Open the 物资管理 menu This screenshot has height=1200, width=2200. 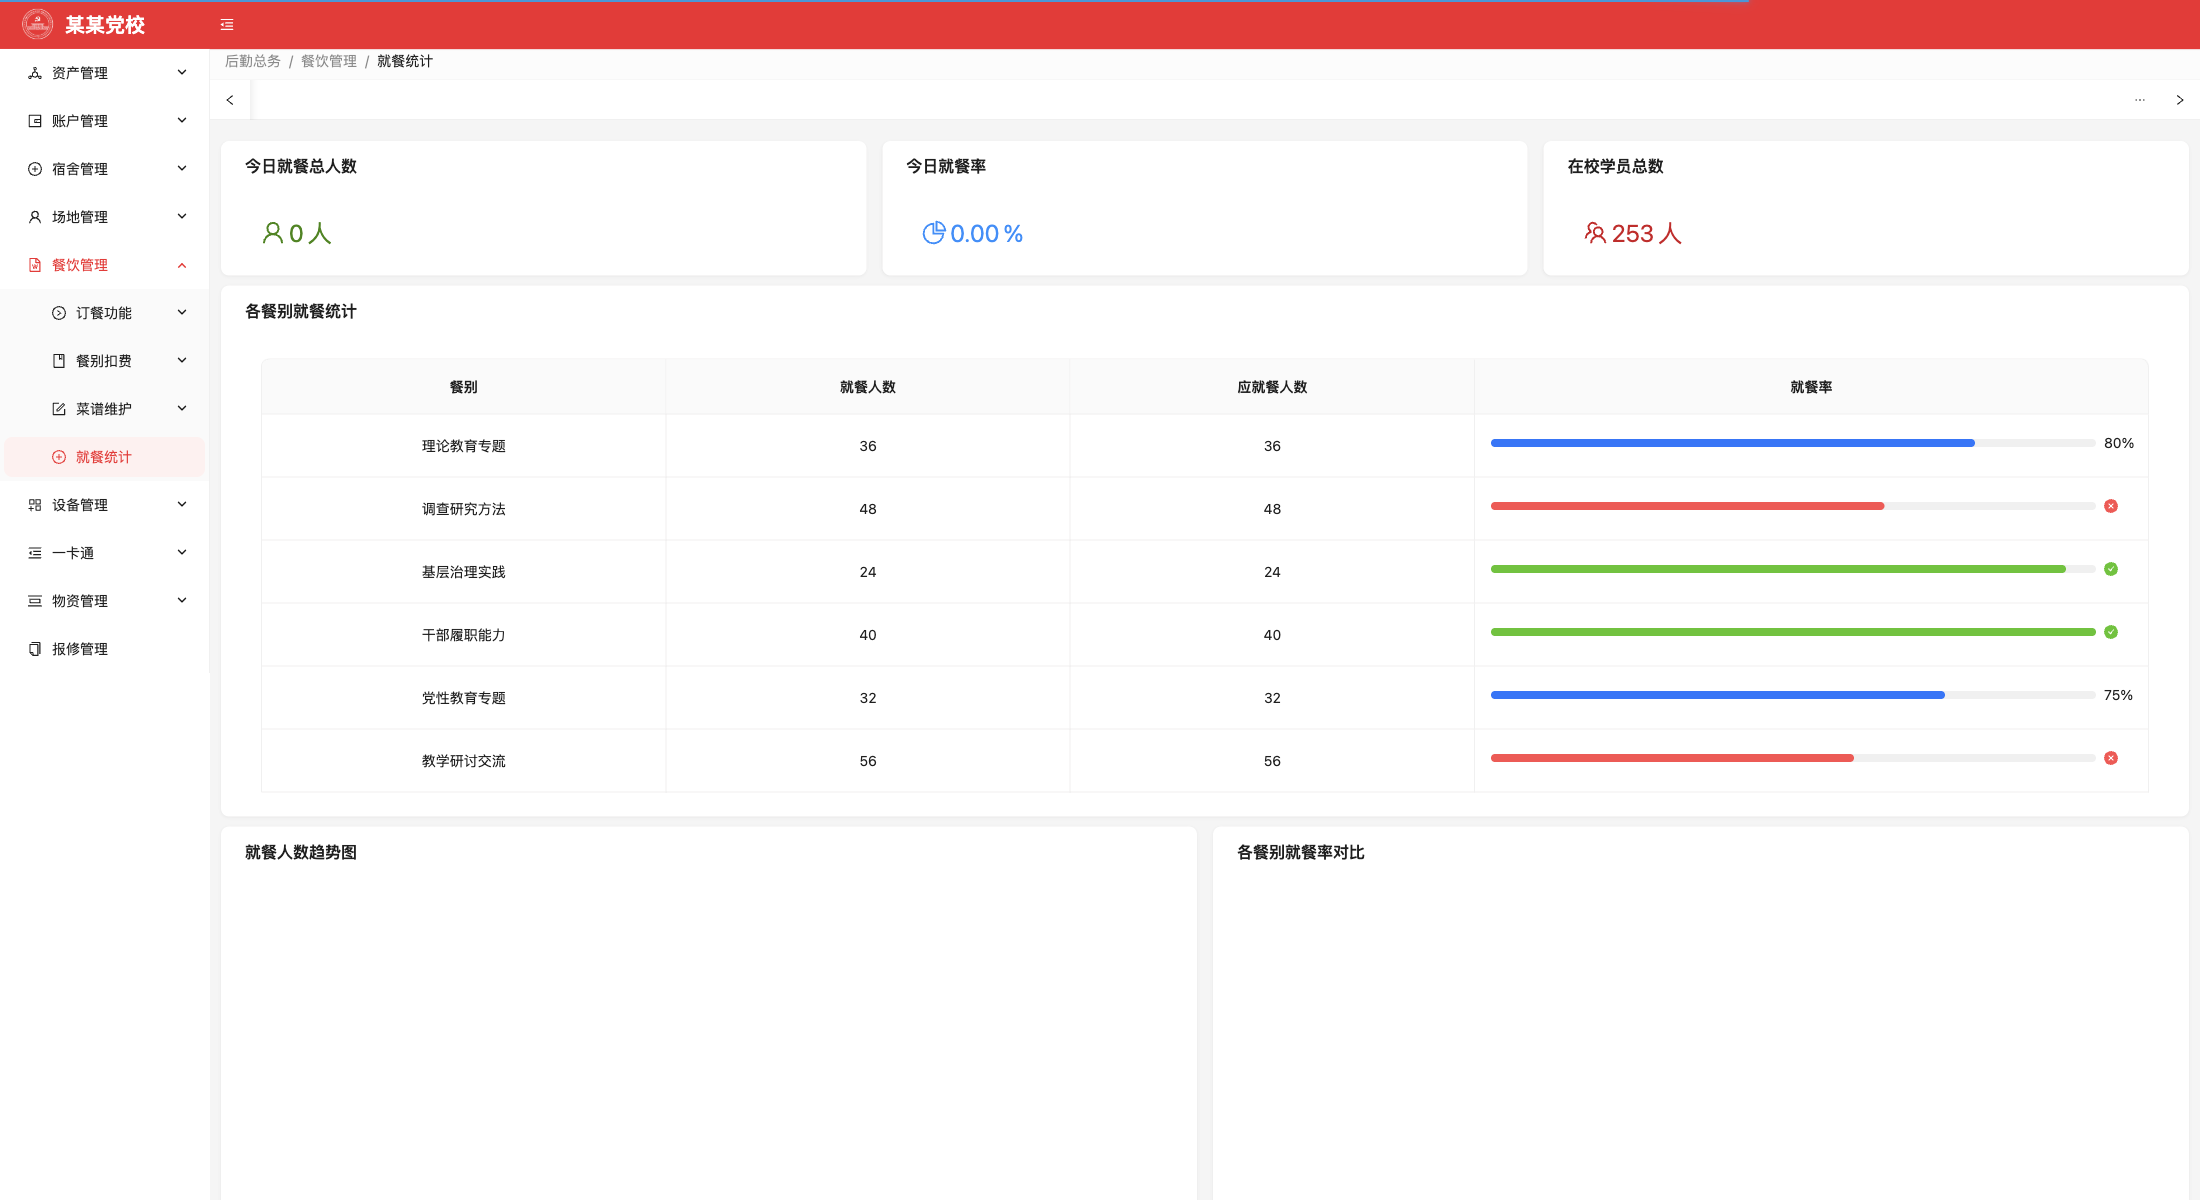coord(105,601)
